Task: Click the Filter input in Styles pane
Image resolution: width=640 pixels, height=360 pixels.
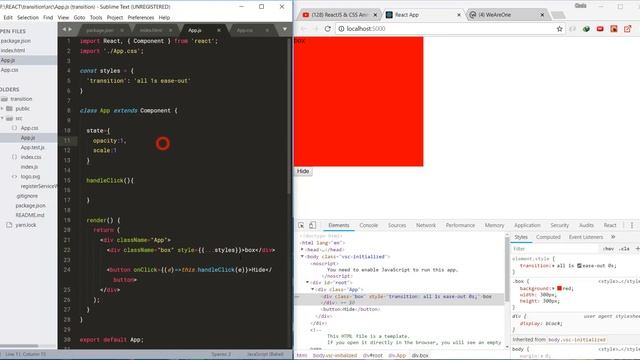Action: pos(555,249)
